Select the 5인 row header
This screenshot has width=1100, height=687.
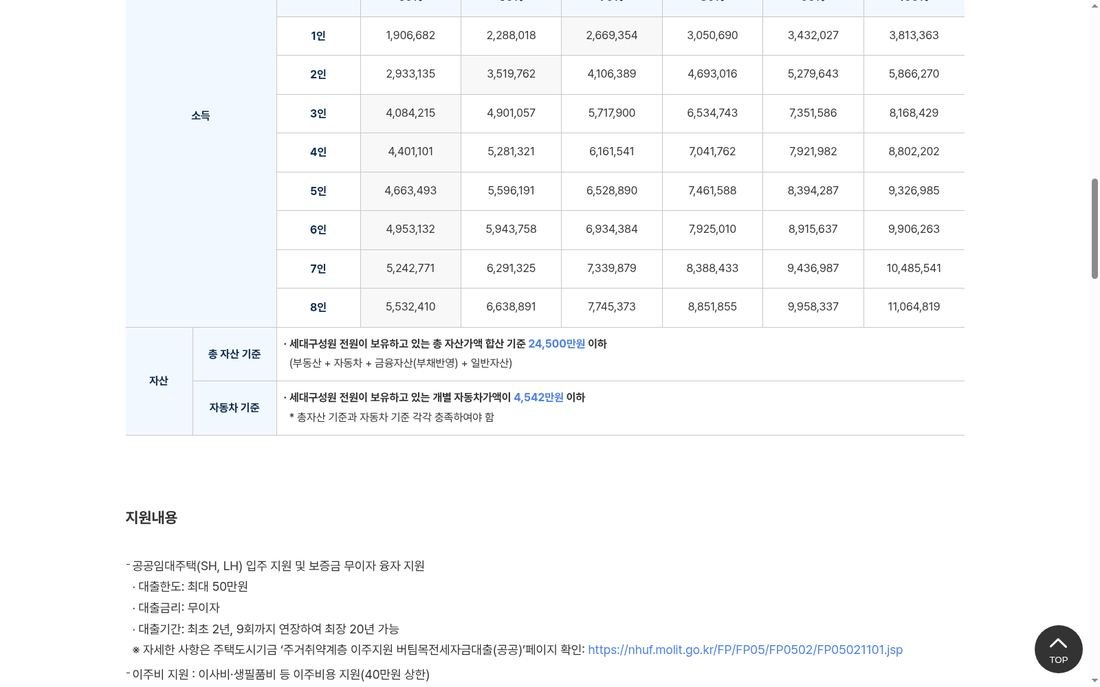click(x=318, y=191)
